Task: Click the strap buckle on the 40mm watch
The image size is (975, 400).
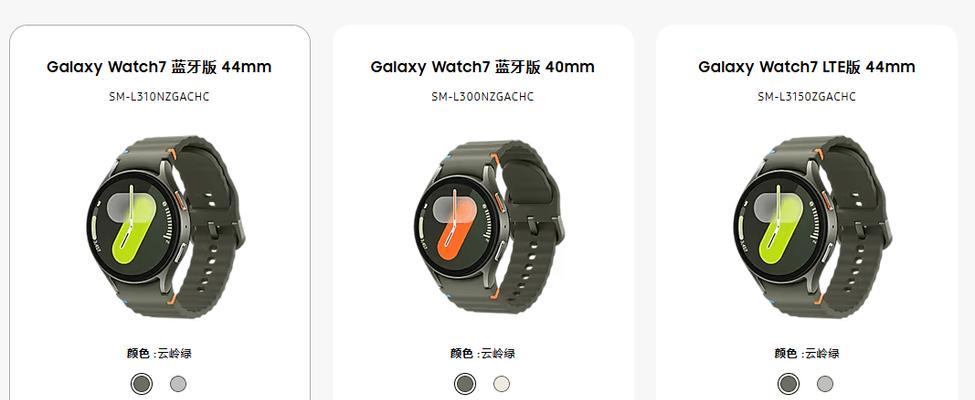Action: 546,226
